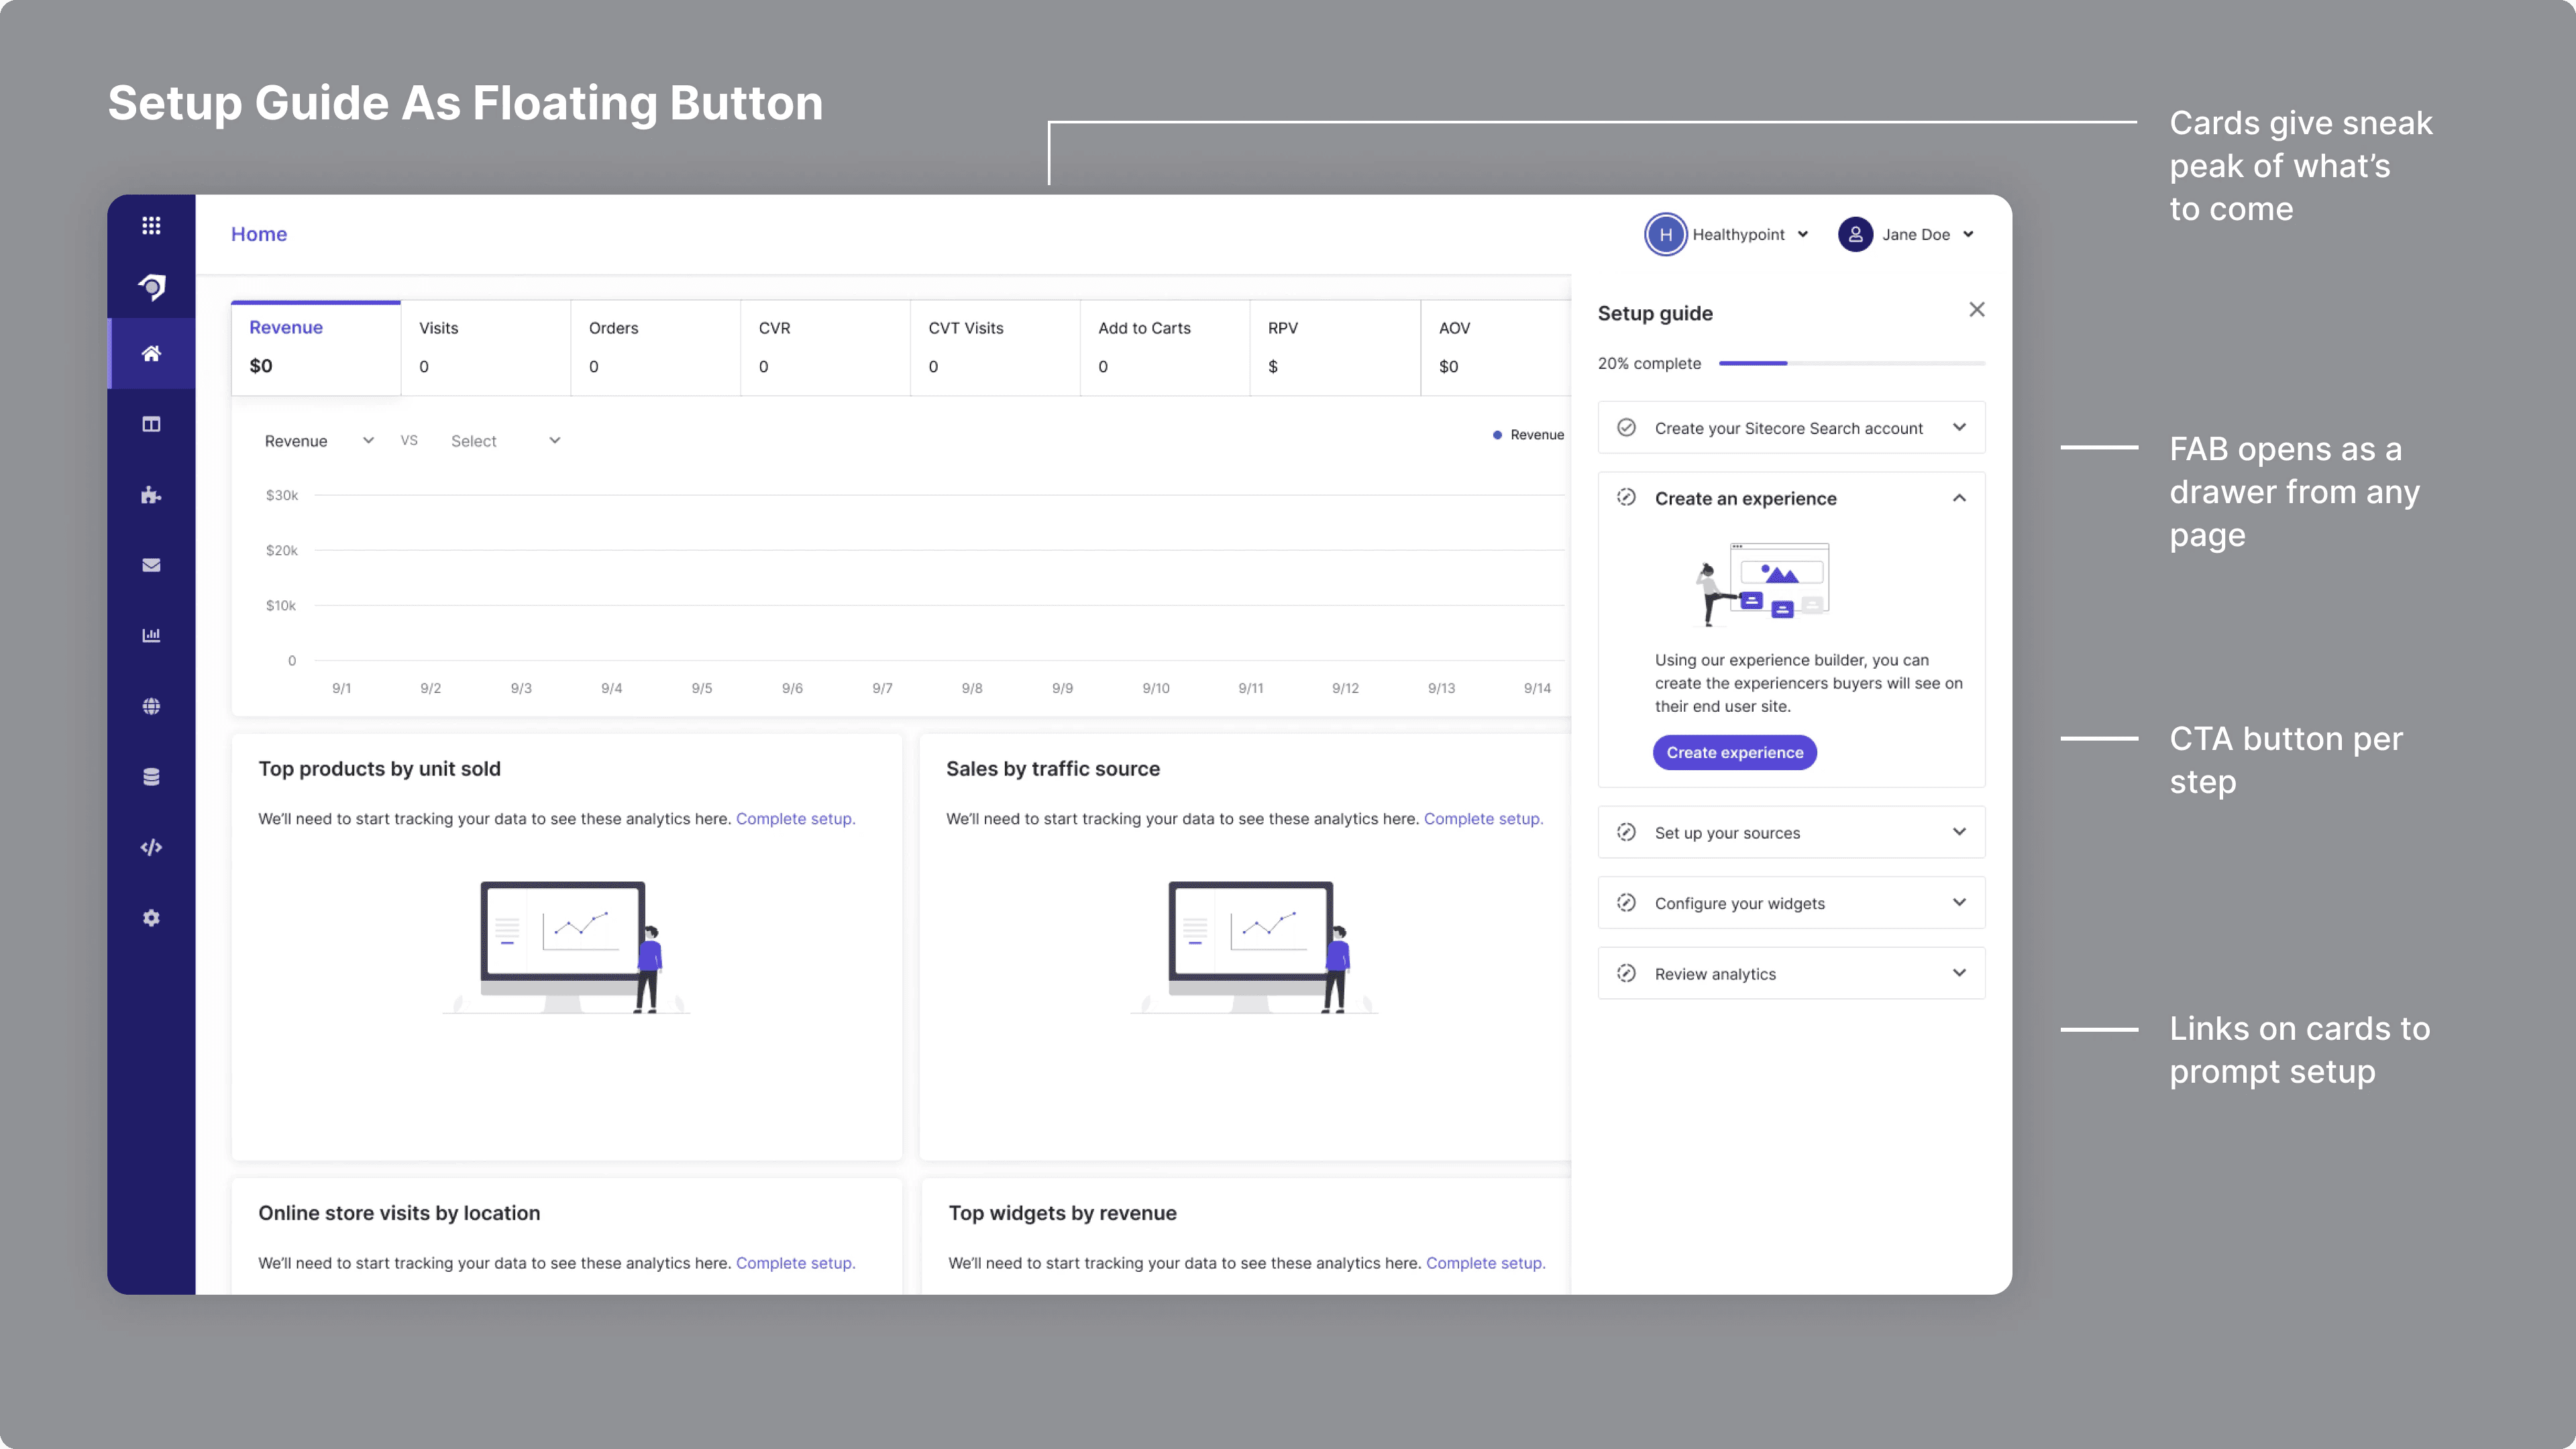Click status icon beside Create an experience

pyautogui.click(x=1627, y=498)
